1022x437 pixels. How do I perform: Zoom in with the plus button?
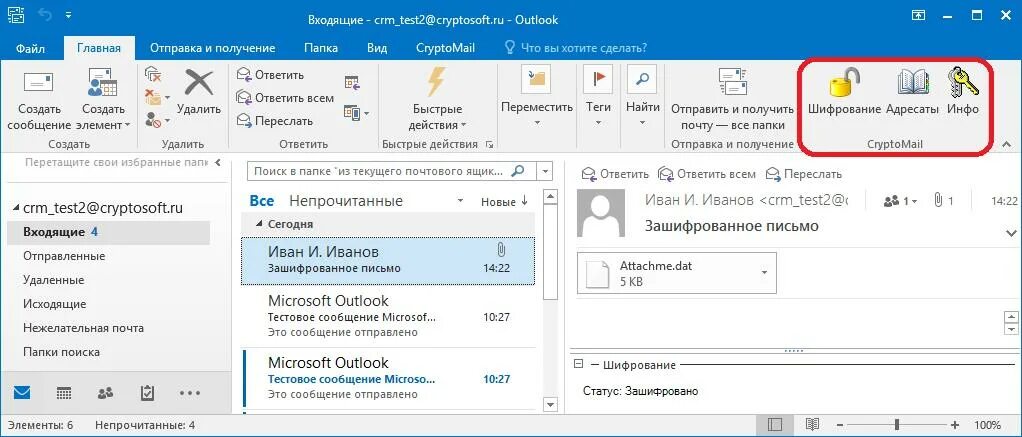(955, 425)
